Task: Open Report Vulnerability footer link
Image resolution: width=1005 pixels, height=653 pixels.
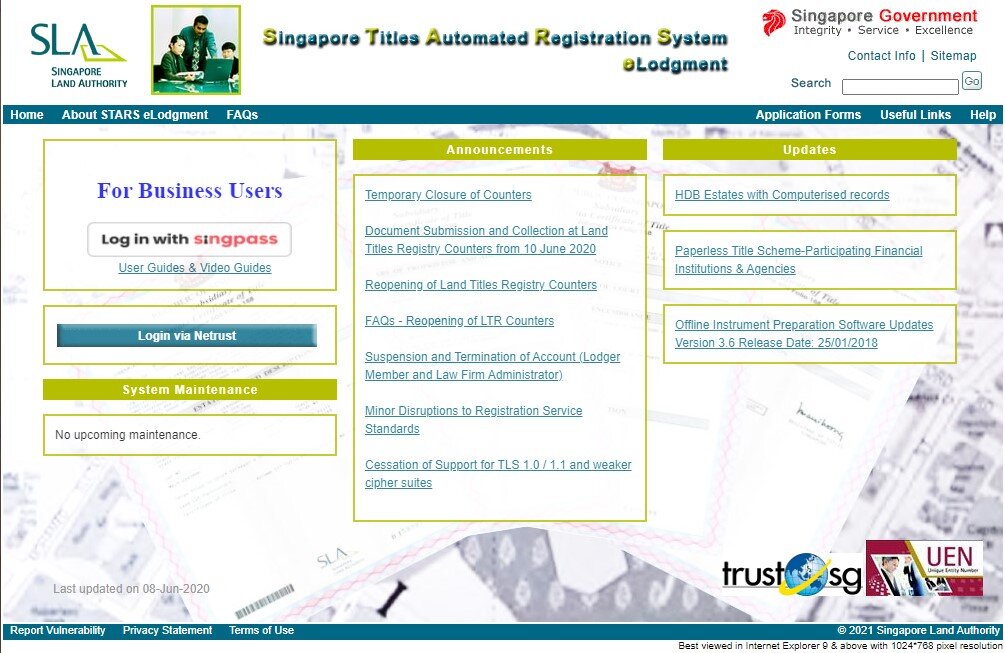Action: pos(58,631)
